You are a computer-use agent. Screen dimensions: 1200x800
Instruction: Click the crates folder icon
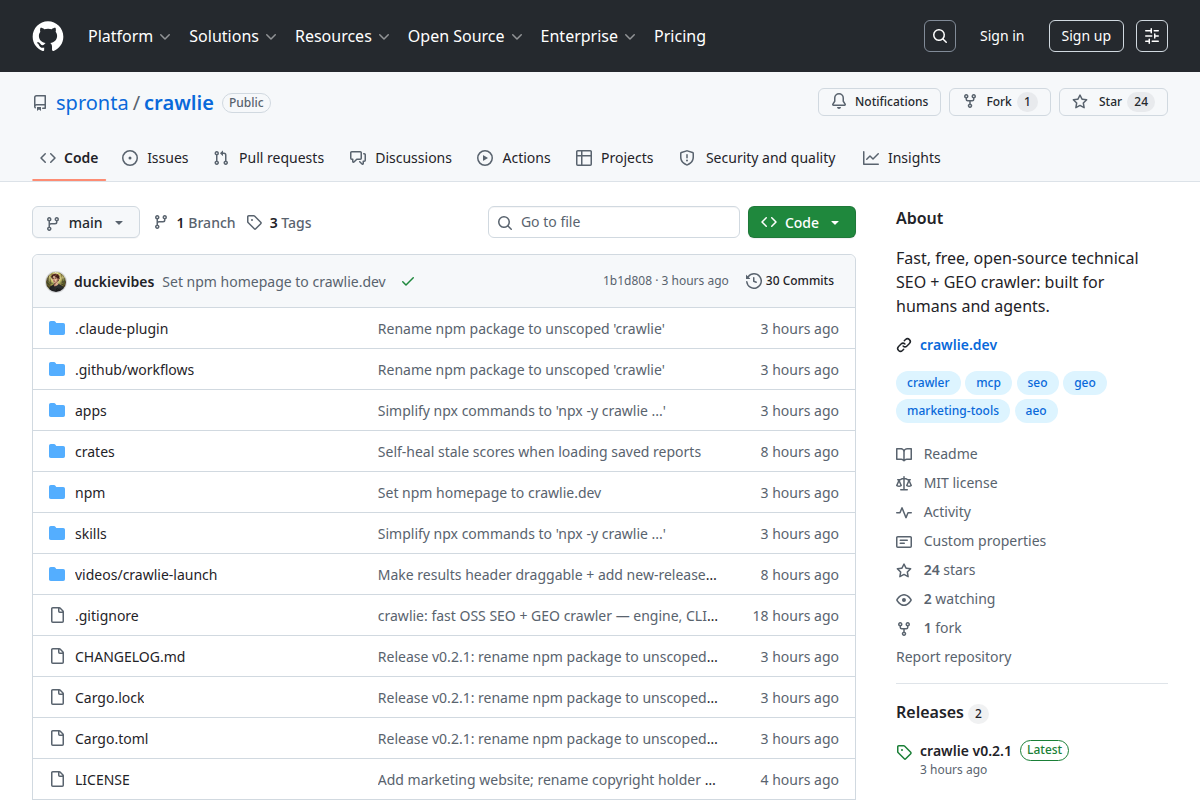pyautogui.click(x=57, y=451)
